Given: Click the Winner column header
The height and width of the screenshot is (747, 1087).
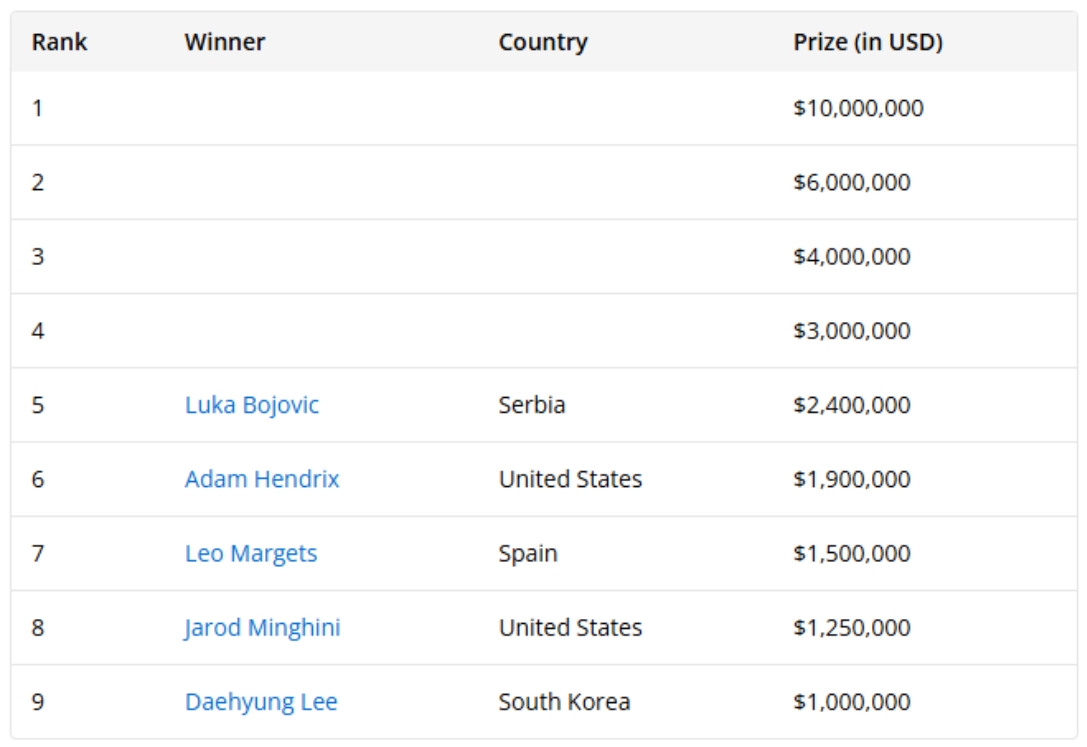Looking at the screenshot, I should 225,43.
